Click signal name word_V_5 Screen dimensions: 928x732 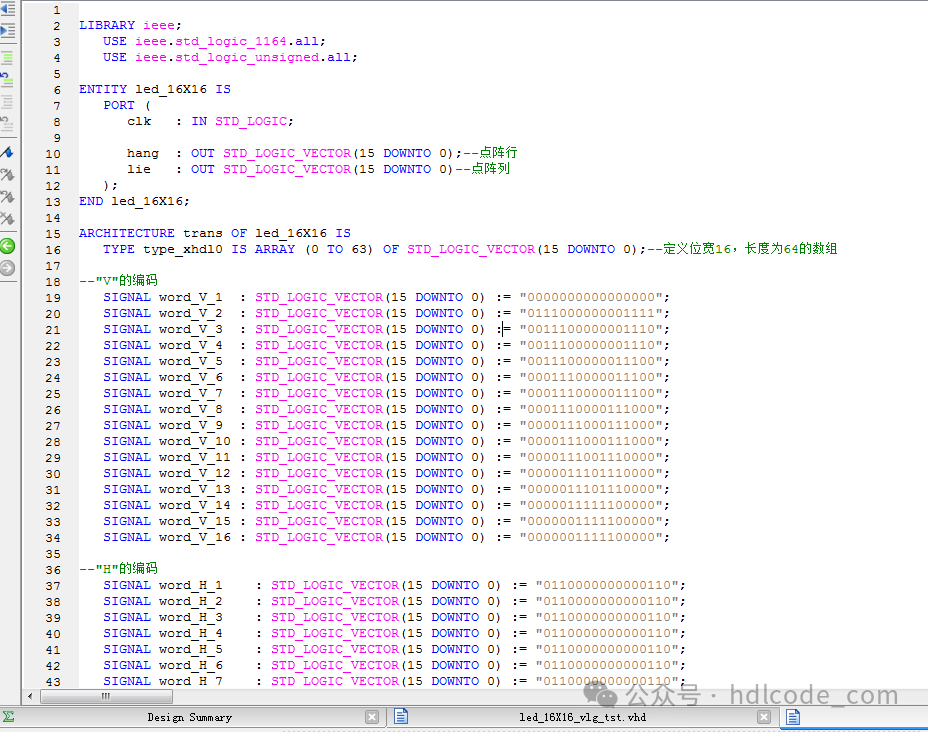tap(191, 361)
